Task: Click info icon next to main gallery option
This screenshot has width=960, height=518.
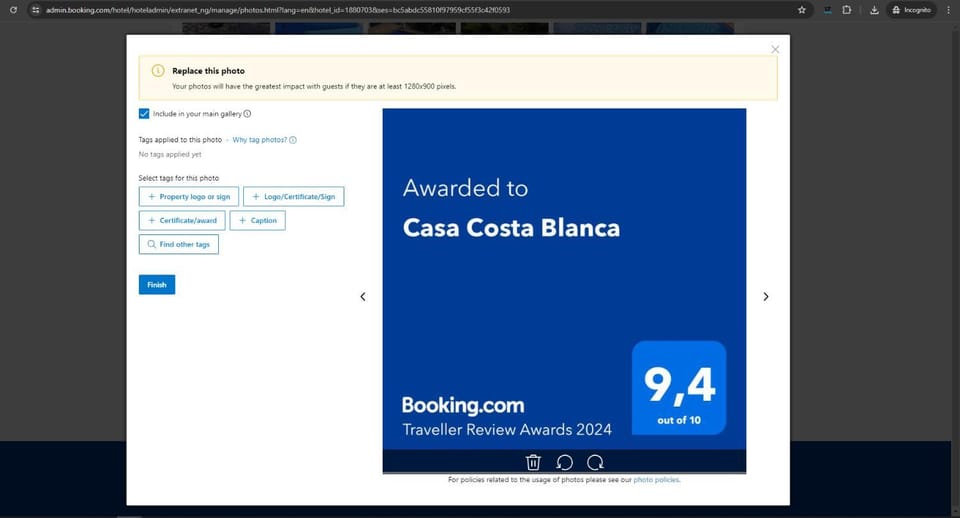Action: (247, 114)
